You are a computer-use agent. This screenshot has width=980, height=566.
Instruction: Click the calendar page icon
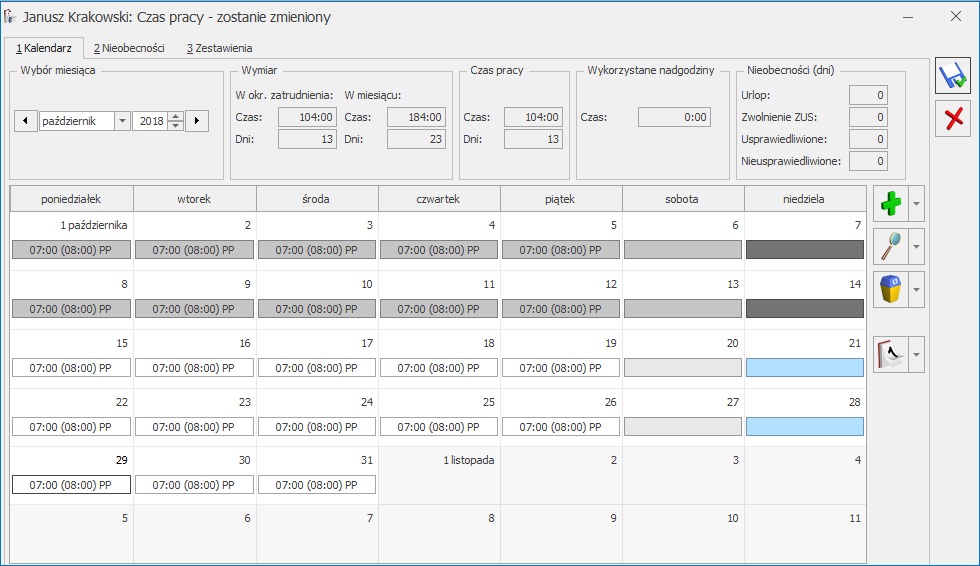890,354
